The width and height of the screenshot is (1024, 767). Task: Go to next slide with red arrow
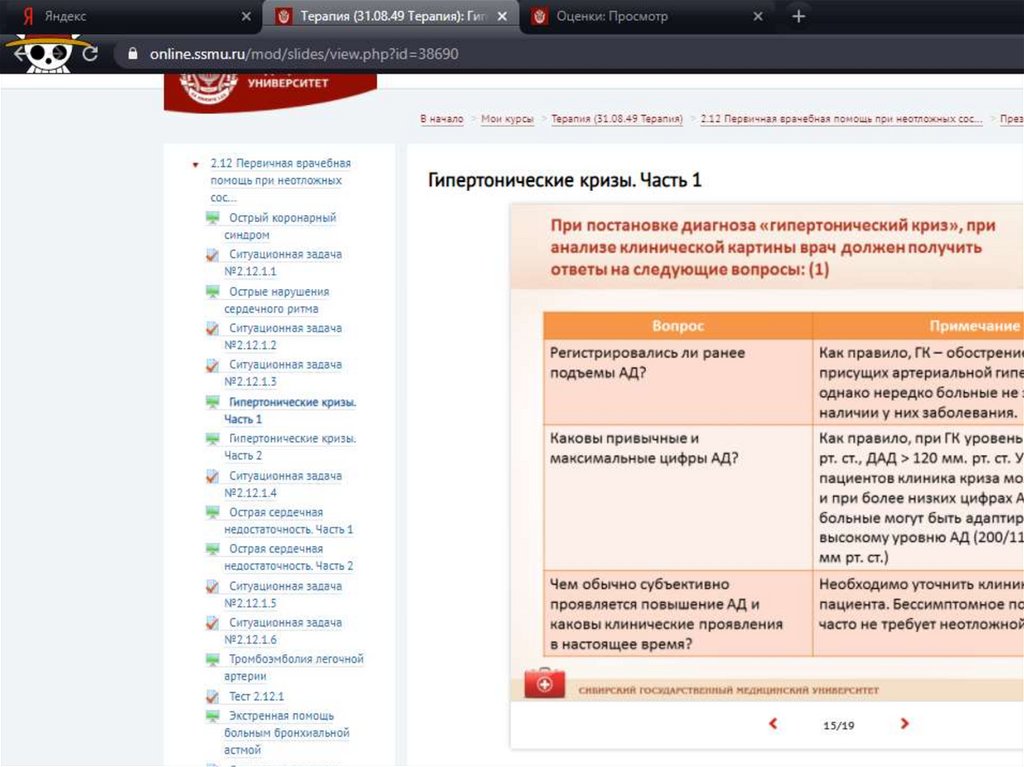tap(904, 723)
